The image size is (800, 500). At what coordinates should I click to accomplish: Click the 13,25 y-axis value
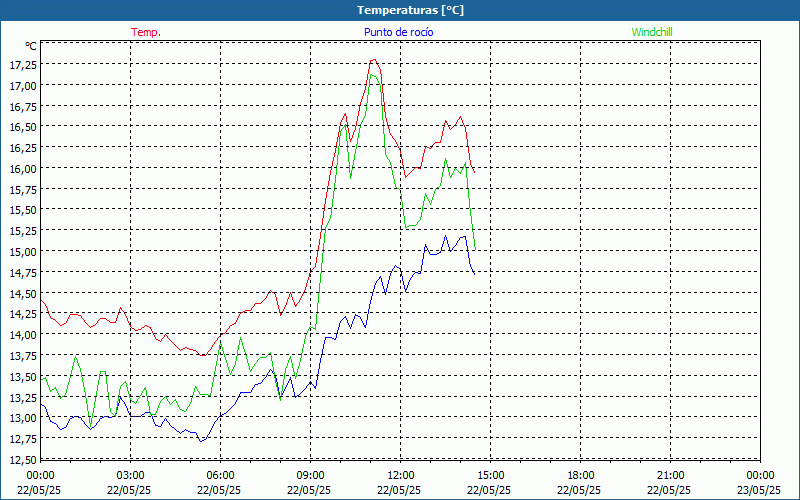pyautogui.click(x=23, y=397)
